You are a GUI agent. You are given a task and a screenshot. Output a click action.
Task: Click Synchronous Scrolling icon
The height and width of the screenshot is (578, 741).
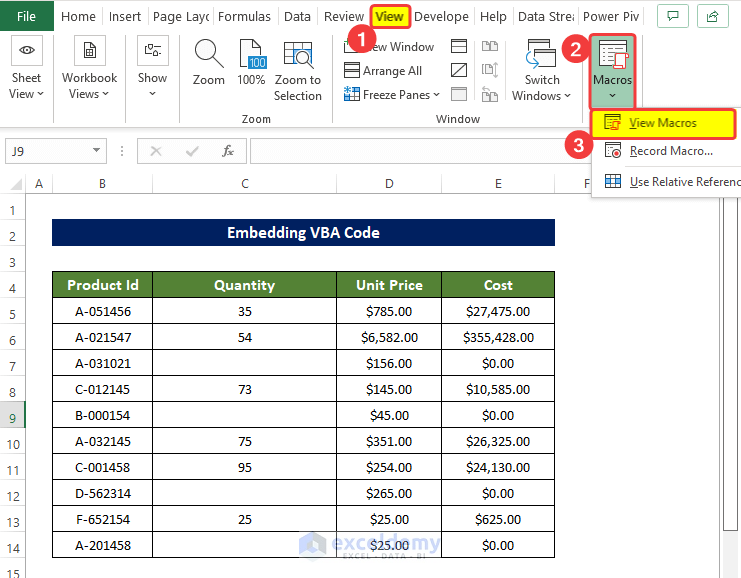click(x=490, y=70)
